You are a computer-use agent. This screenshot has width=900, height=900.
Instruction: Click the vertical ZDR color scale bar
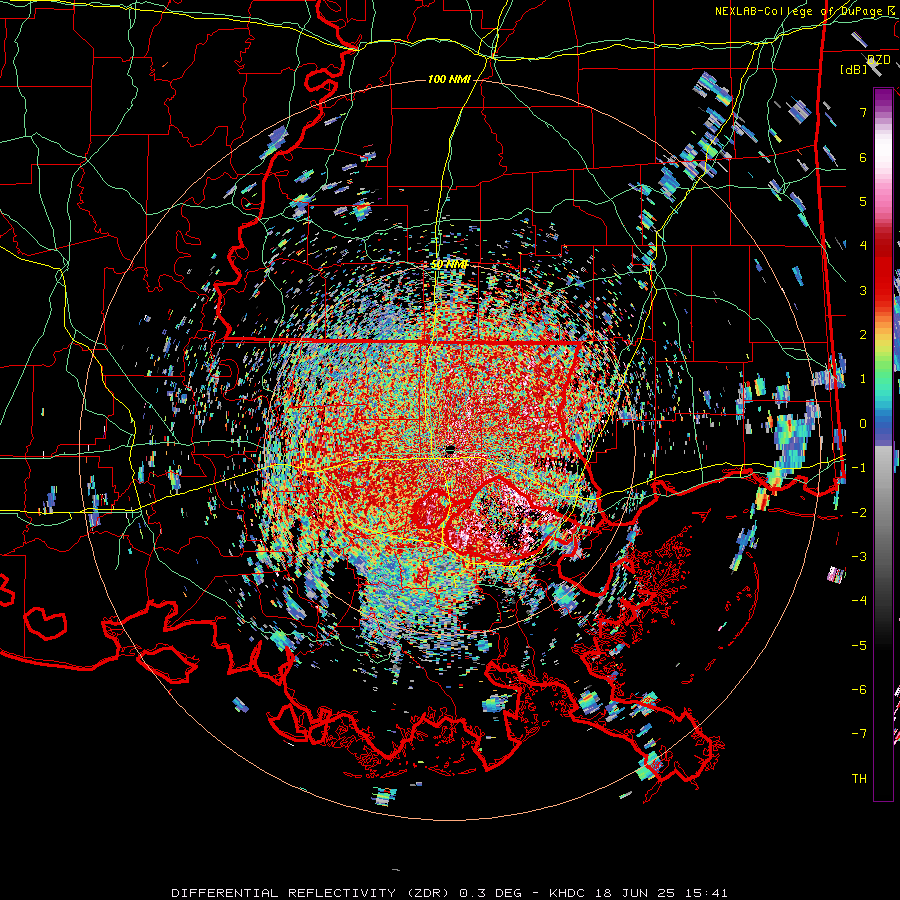pos(883,444)
